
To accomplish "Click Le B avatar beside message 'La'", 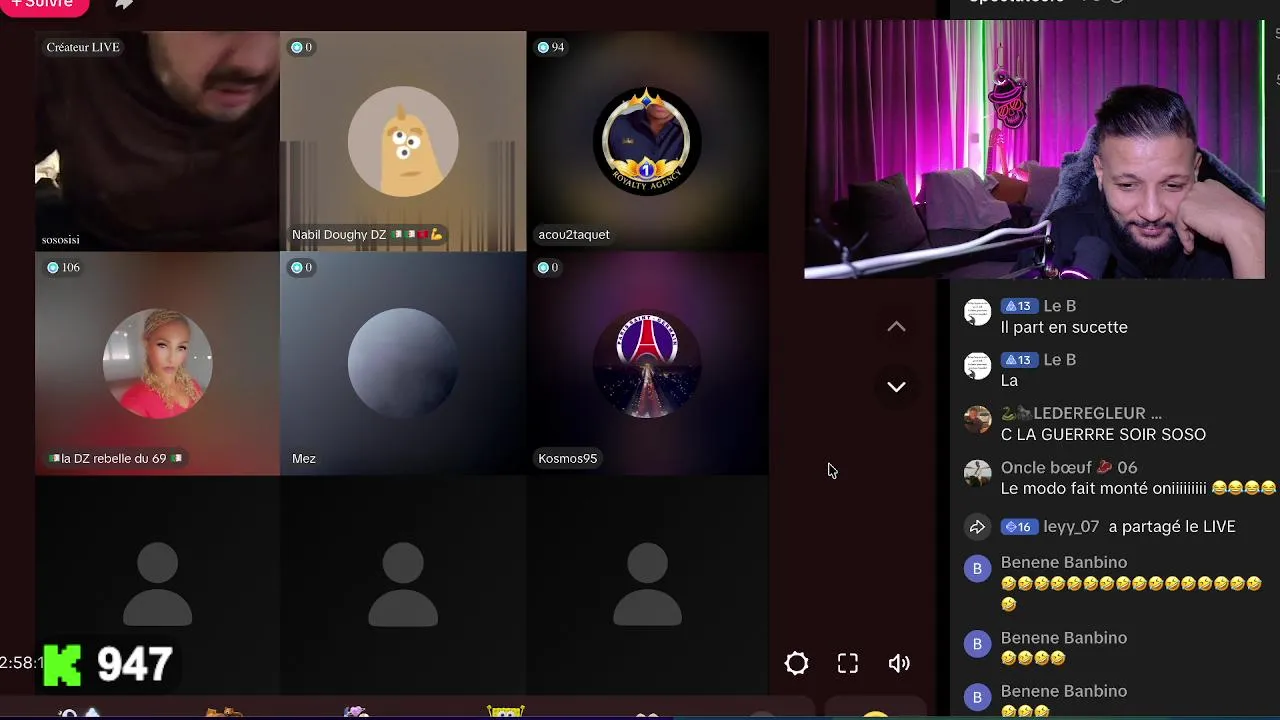I will pyautogui.click(x=977, y=366).
